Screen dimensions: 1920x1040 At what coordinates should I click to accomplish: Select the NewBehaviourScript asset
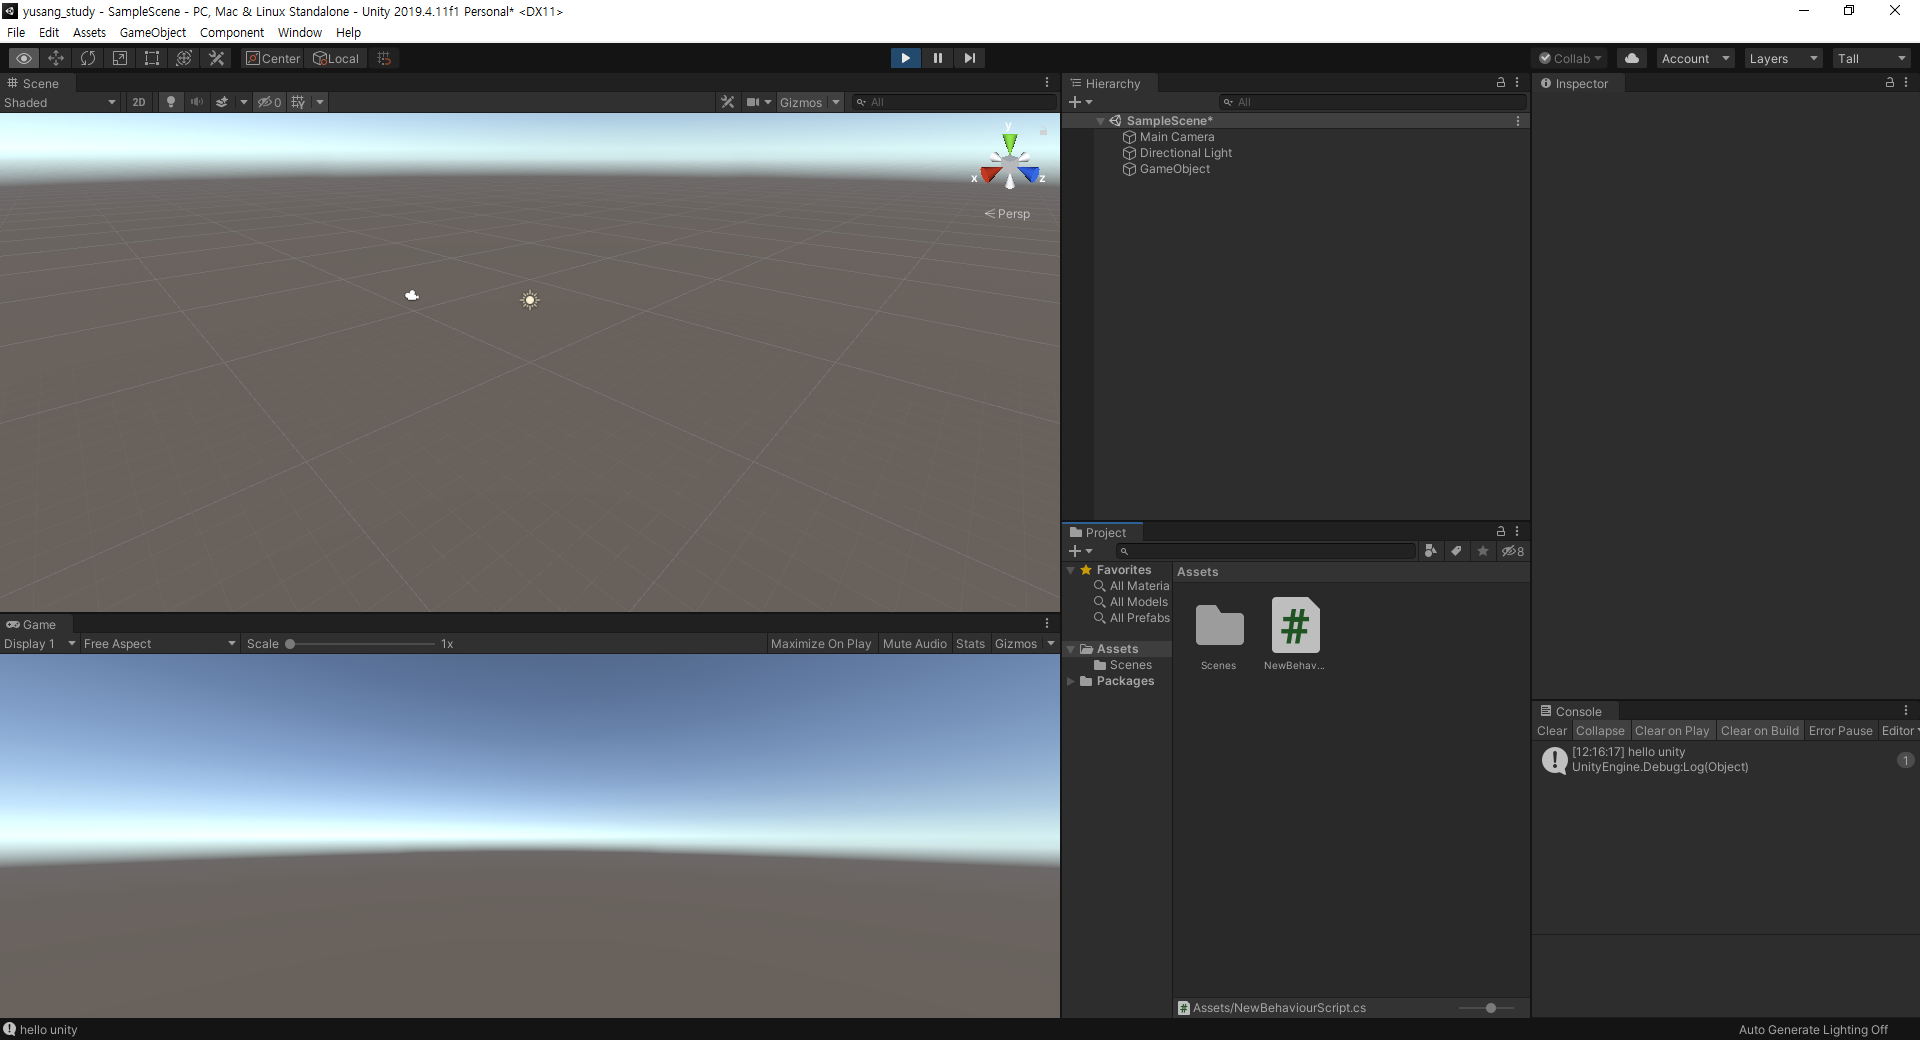click(1295, 635)
